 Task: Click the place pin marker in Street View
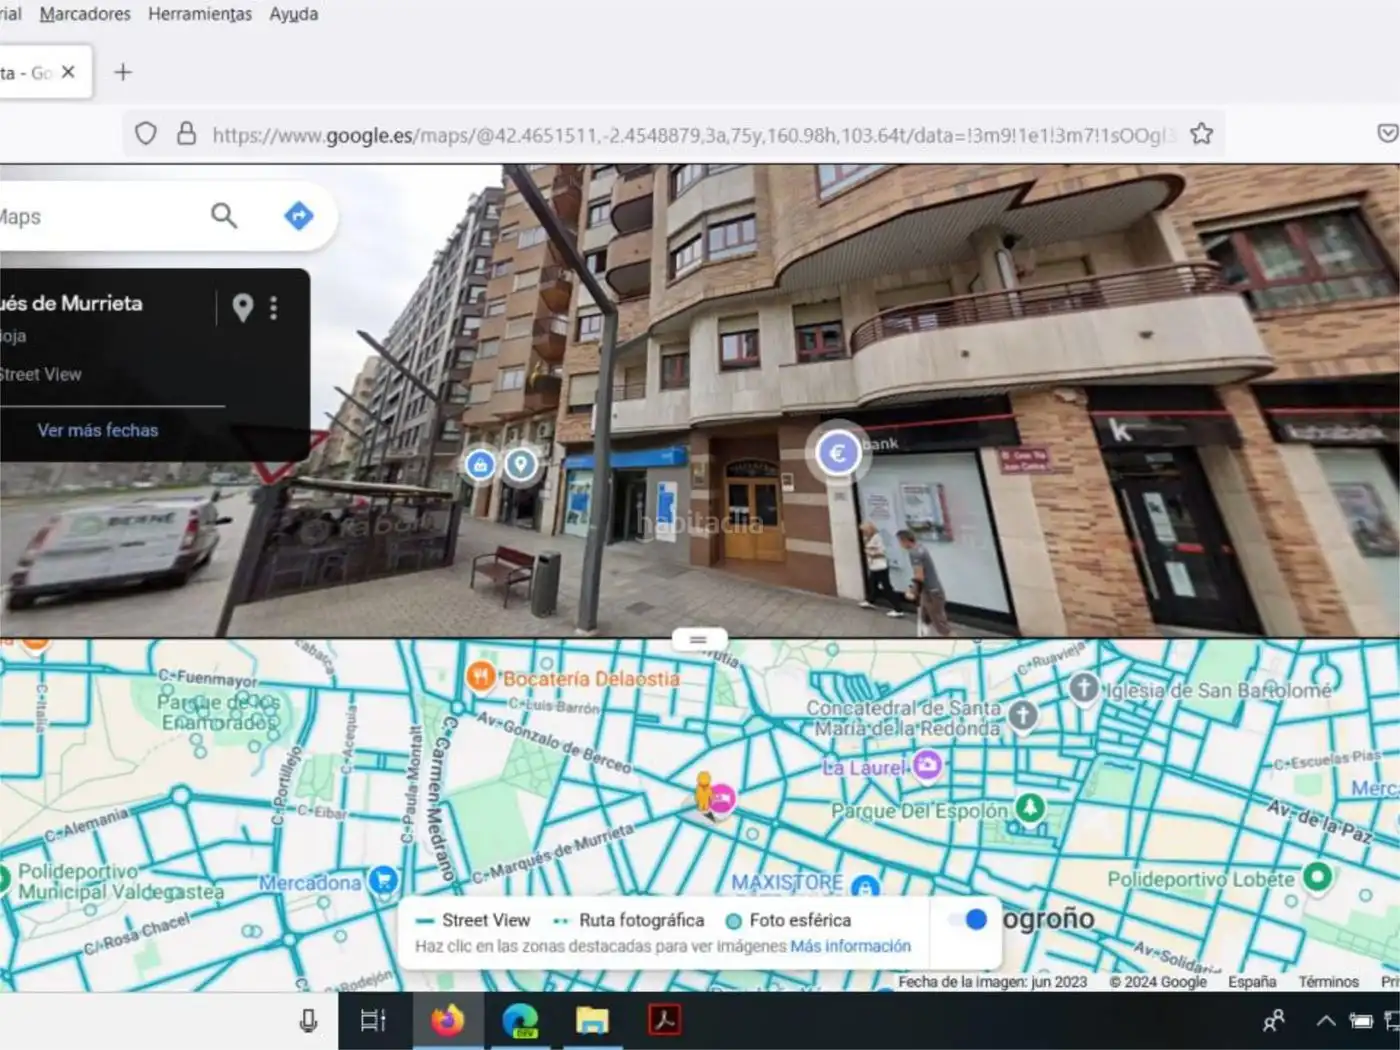520,465
